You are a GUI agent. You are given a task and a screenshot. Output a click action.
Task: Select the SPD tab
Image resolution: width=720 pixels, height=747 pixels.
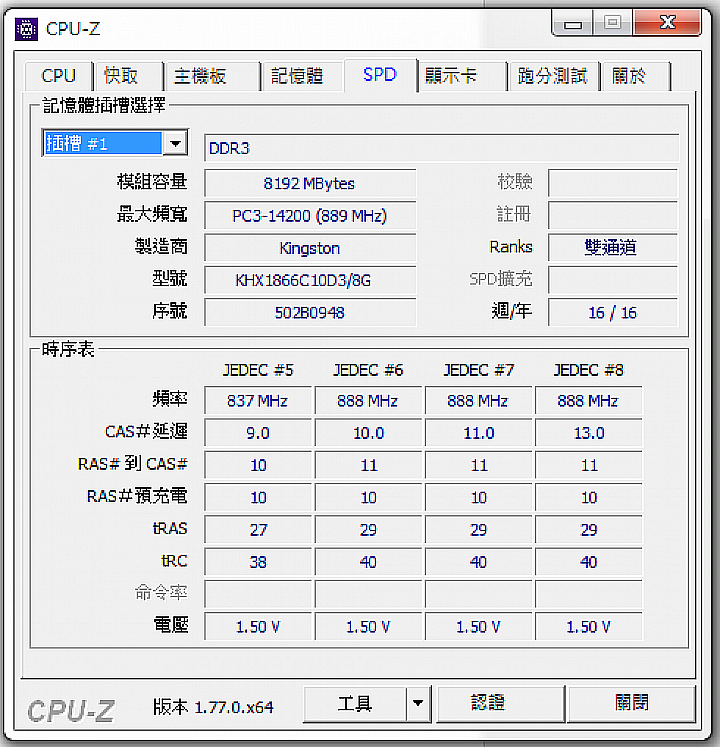(380, 75)
